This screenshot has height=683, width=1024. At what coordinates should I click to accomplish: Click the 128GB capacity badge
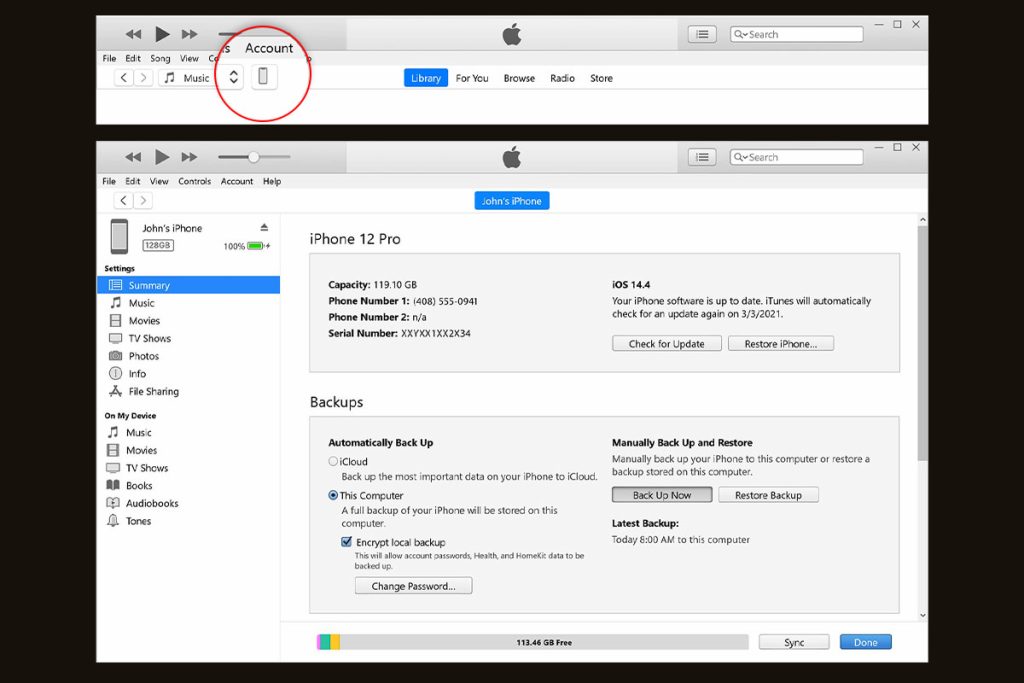click(158, 245)
